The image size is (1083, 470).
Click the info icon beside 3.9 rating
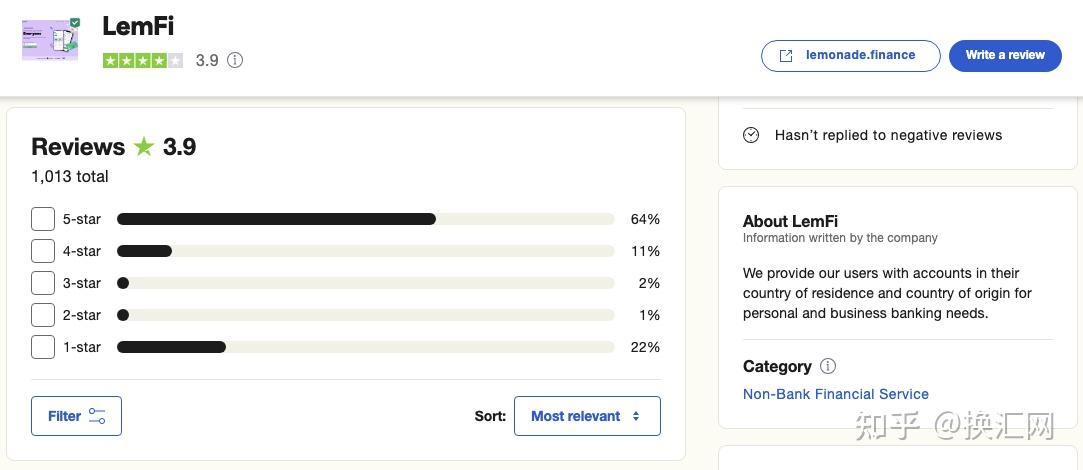pyautogui.click(x=235, y=60)
